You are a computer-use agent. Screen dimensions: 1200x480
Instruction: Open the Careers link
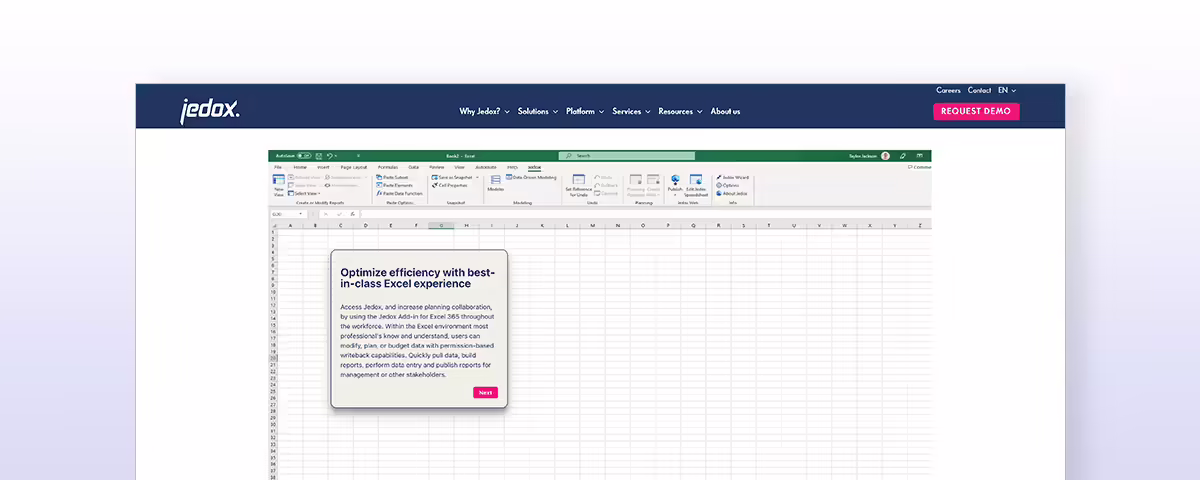click(x=948, y=91)
